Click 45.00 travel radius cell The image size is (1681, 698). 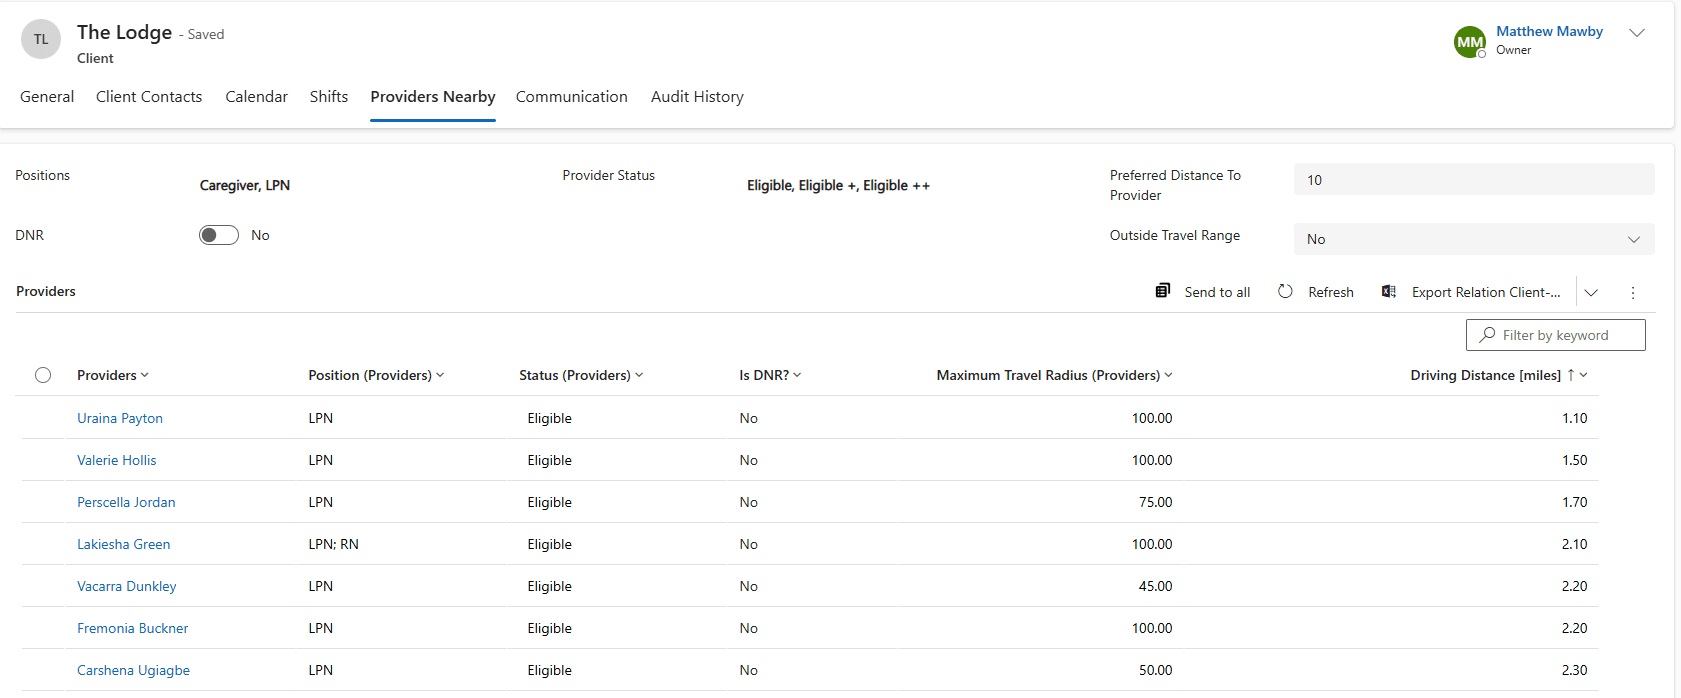point(1155,586)
